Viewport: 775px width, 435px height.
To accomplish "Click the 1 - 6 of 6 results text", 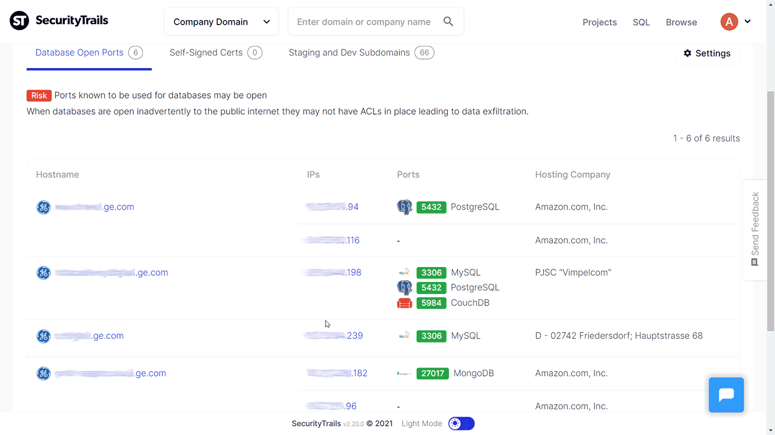I will (706, 138).
